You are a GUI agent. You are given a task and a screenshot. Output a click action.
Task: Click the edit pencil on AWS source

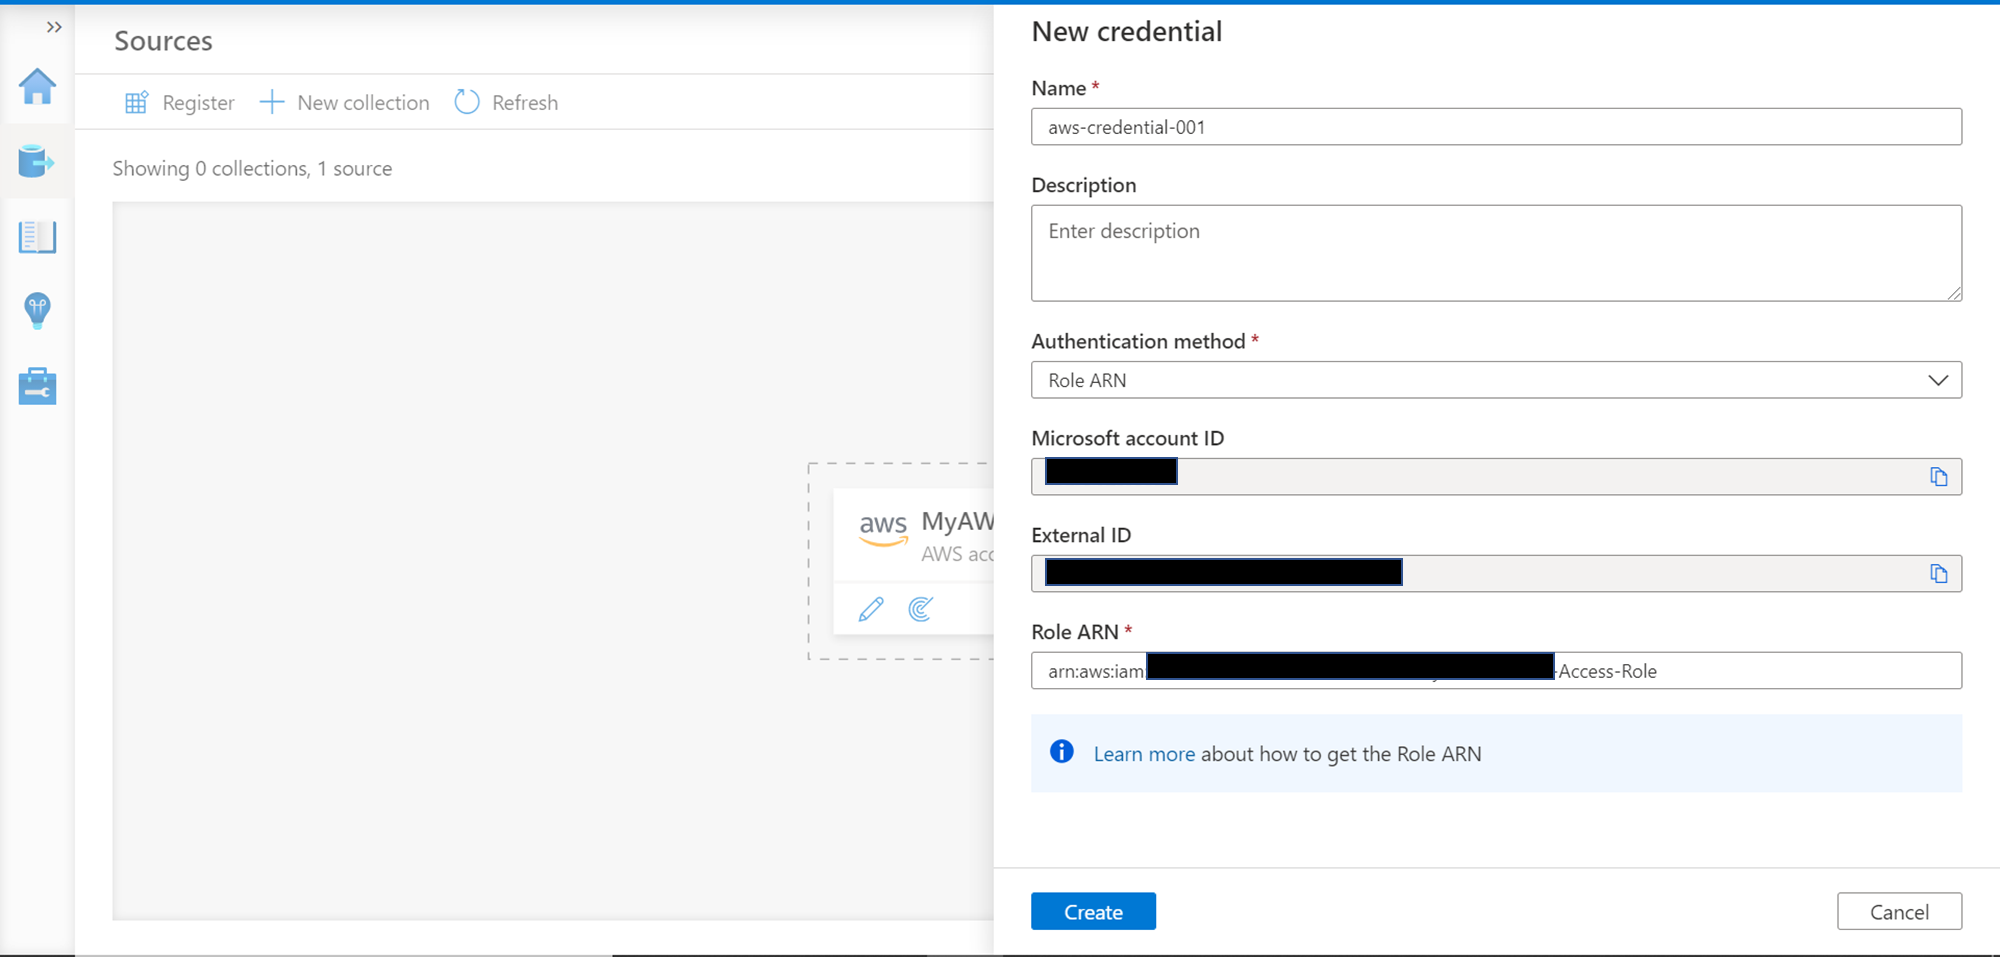click(871, 609)
